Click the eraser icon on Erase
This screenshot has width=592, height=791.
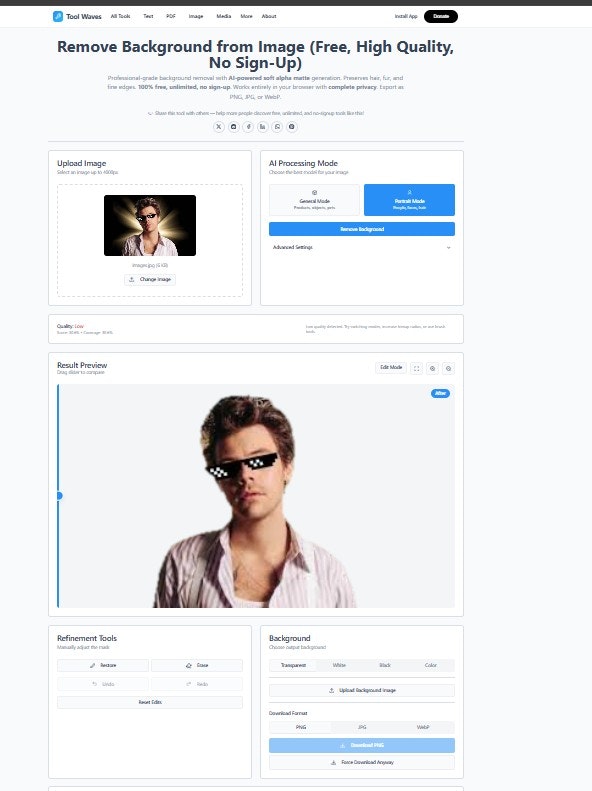tap(189, 665)
